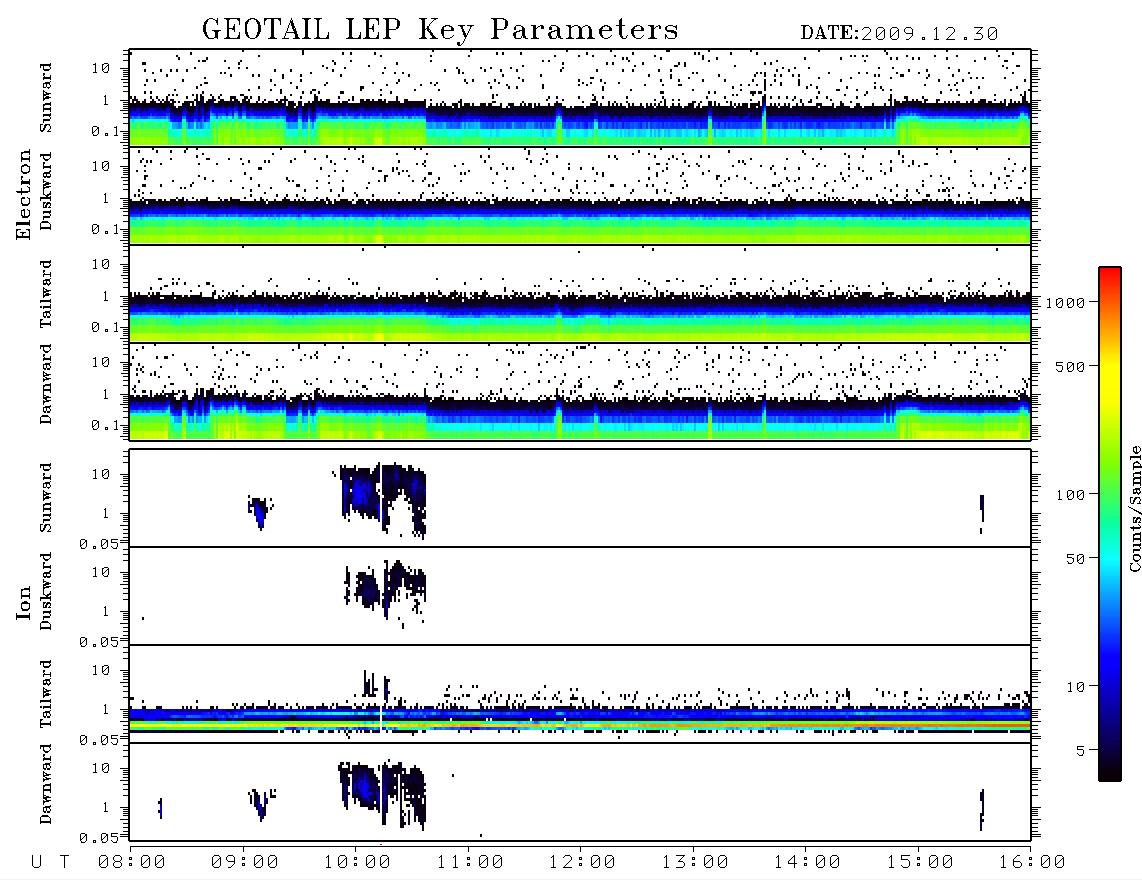
Task: Click the 500 color bar tick label
Action: [1070, 367]
